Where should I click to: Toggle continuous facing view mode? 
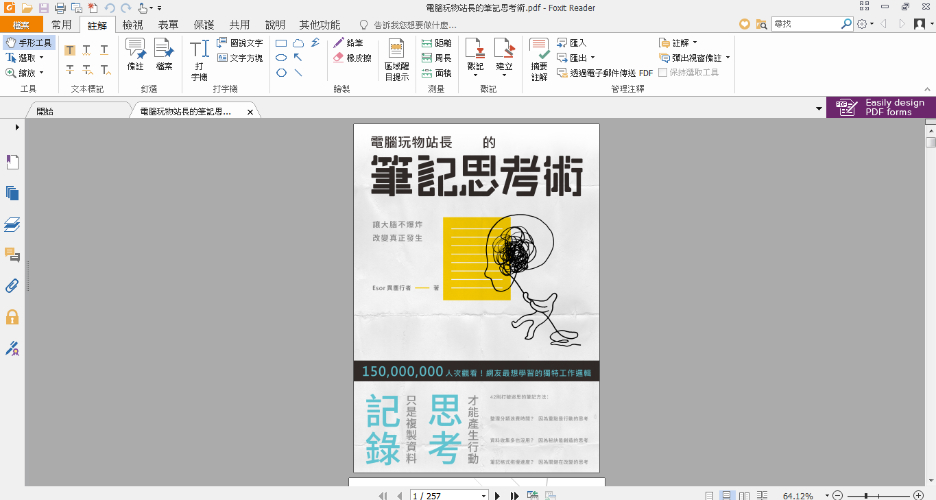pyautogui.click(x=762, y=496)
